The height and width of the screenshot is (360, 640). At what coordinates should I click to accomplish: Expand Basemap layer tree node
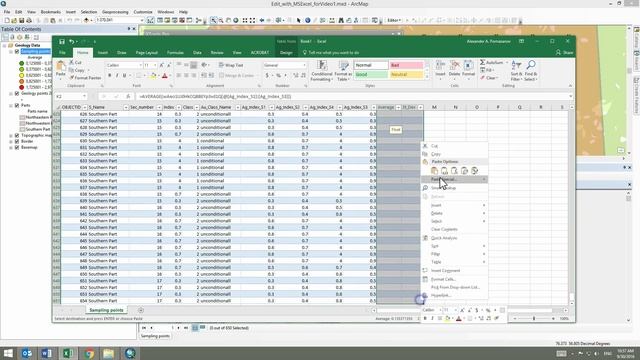click(x=11, y=147)
